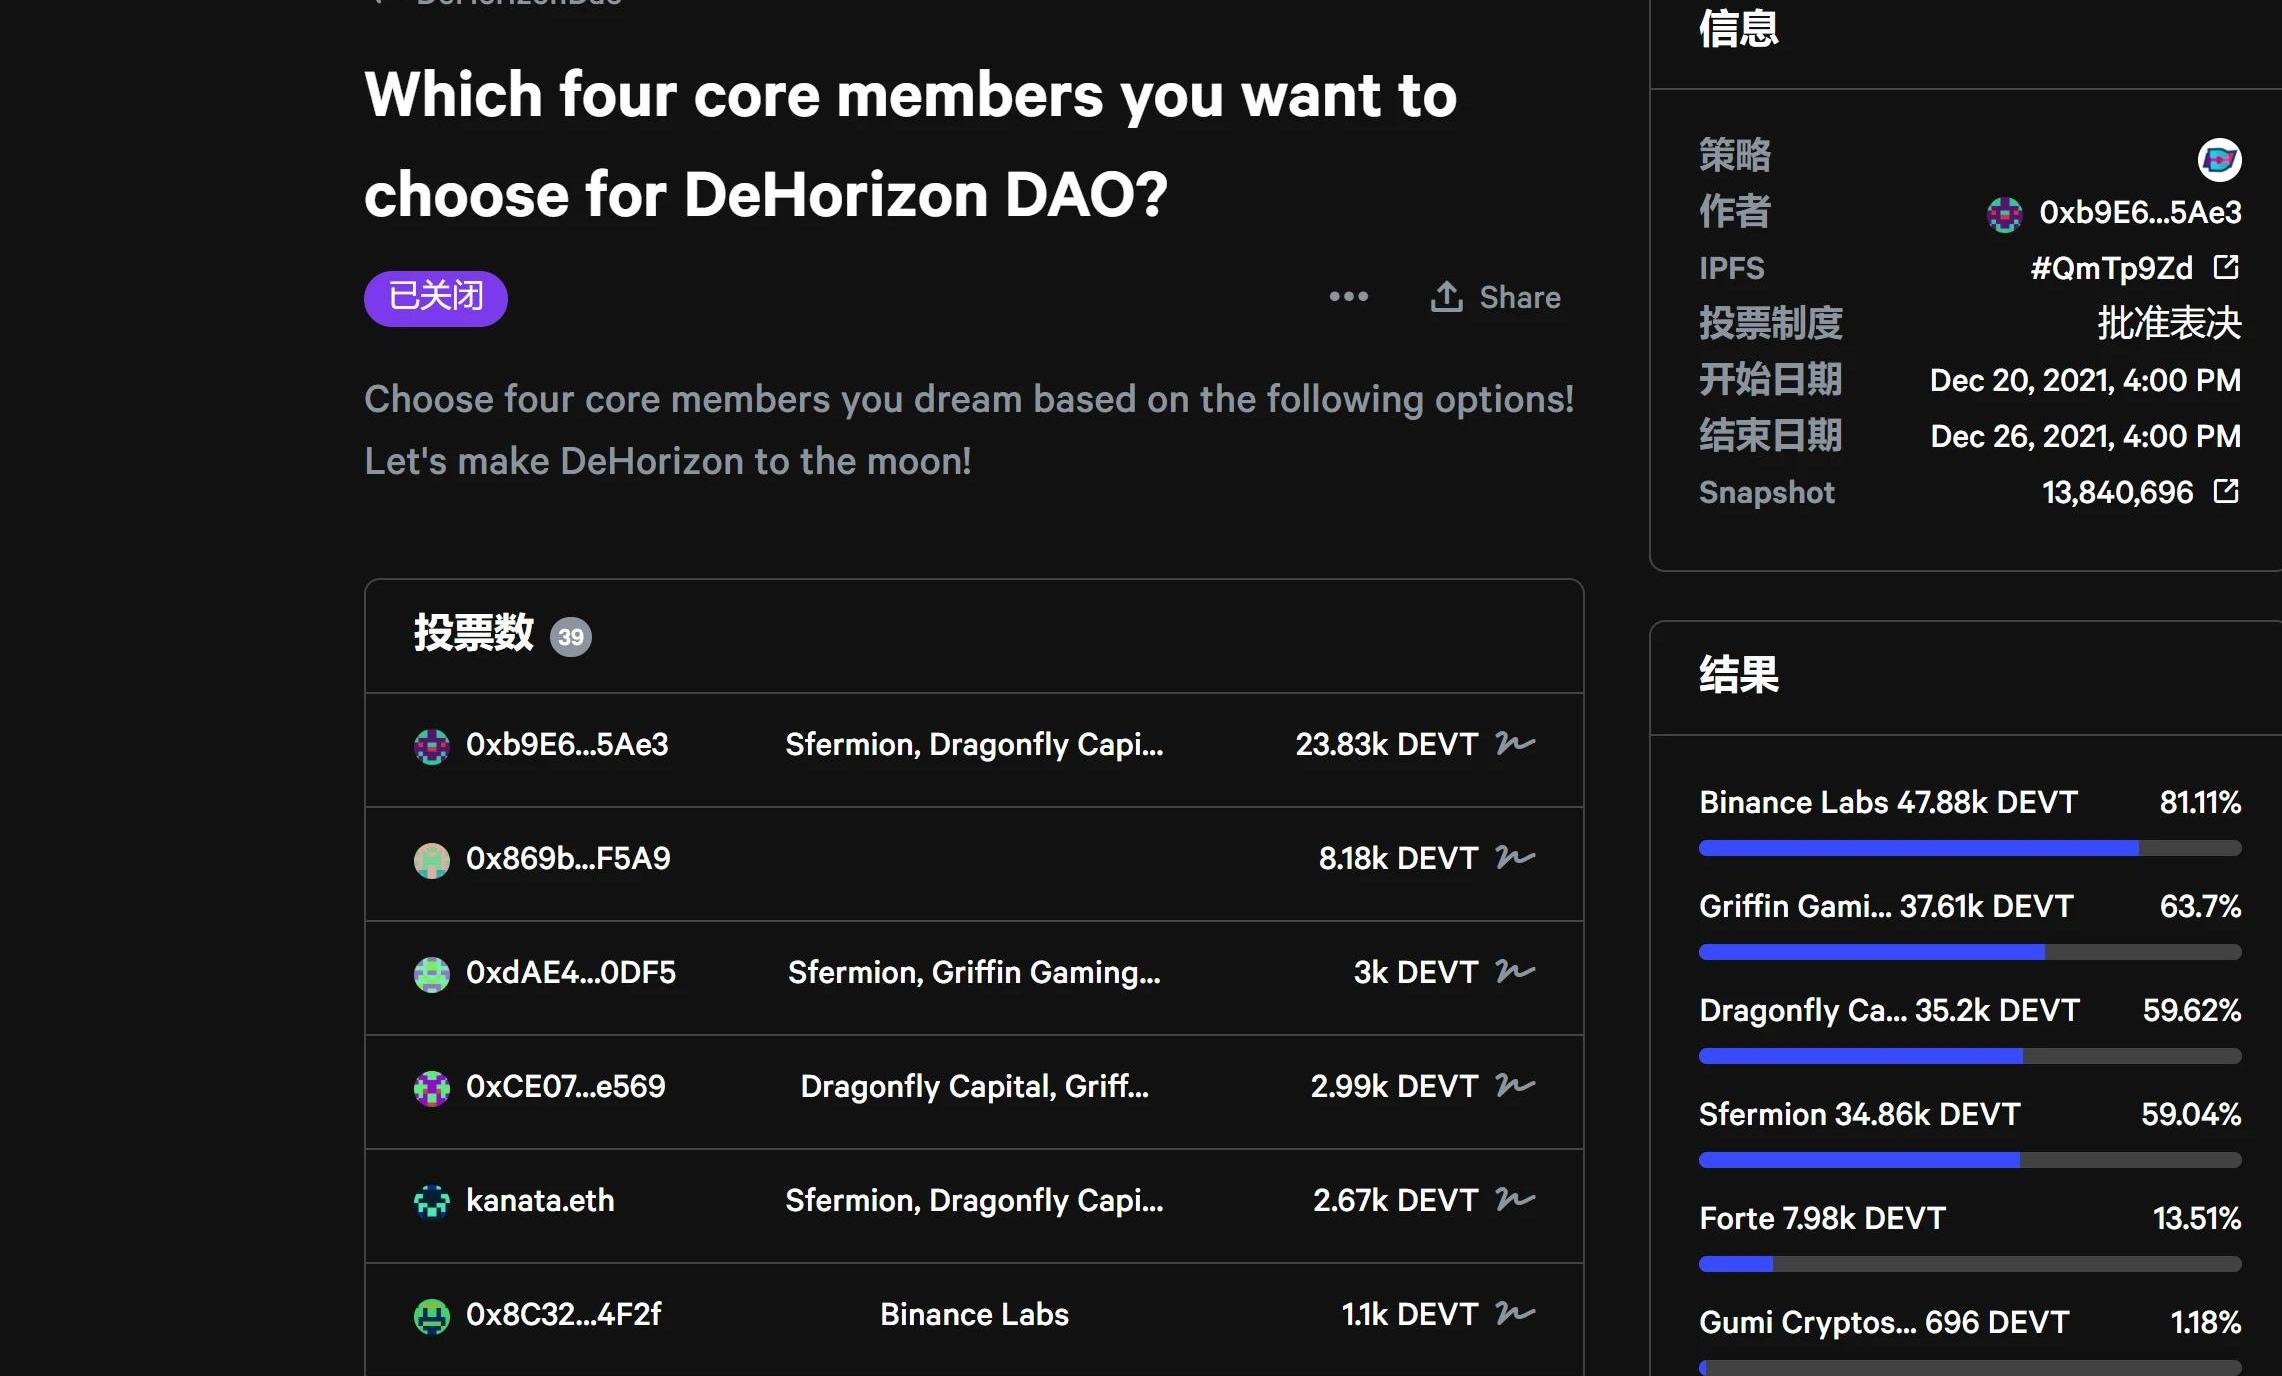Open kanata.eth voter profile

[x=540, y=1200]
